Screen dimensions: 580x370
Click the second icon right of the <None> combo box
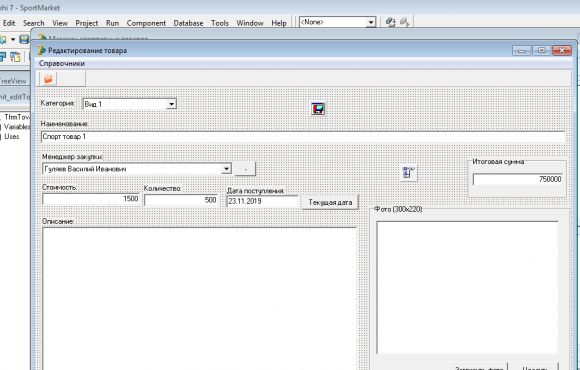pos(404,23)
